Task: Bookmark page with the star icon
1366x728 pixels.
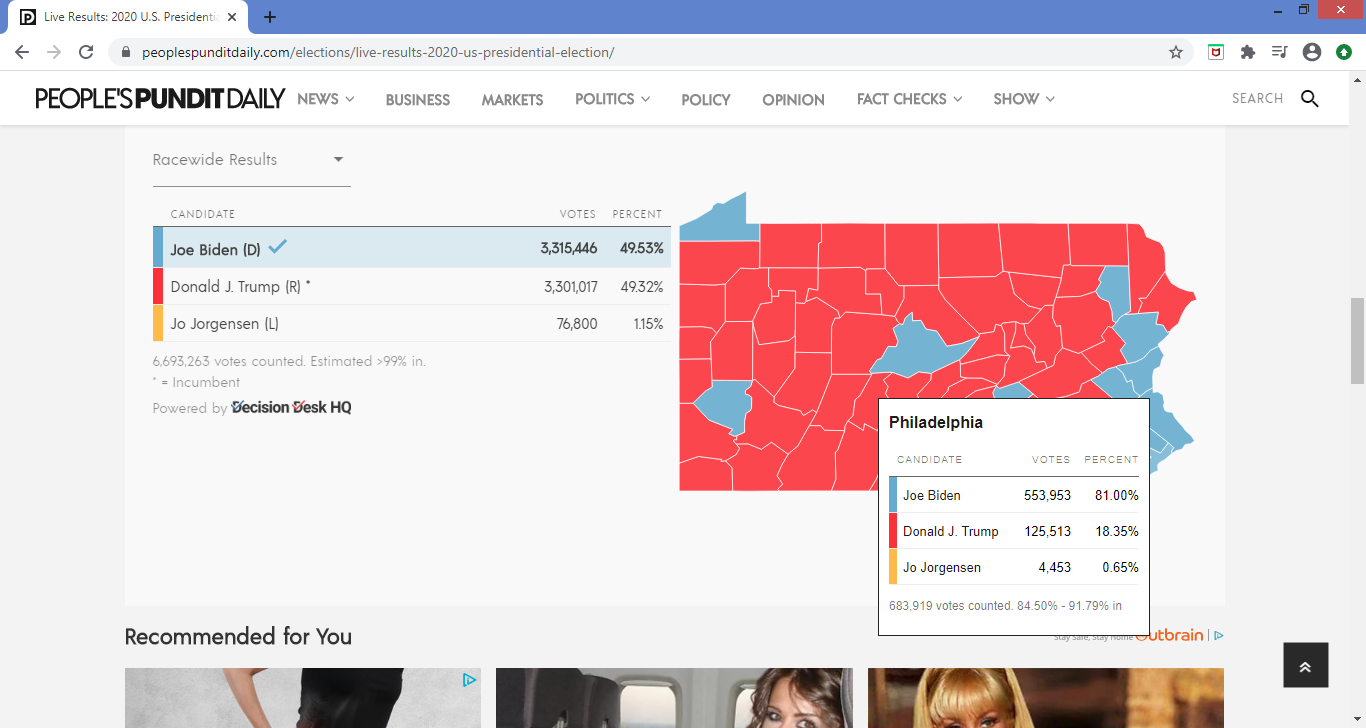Action: point(1176,52)
